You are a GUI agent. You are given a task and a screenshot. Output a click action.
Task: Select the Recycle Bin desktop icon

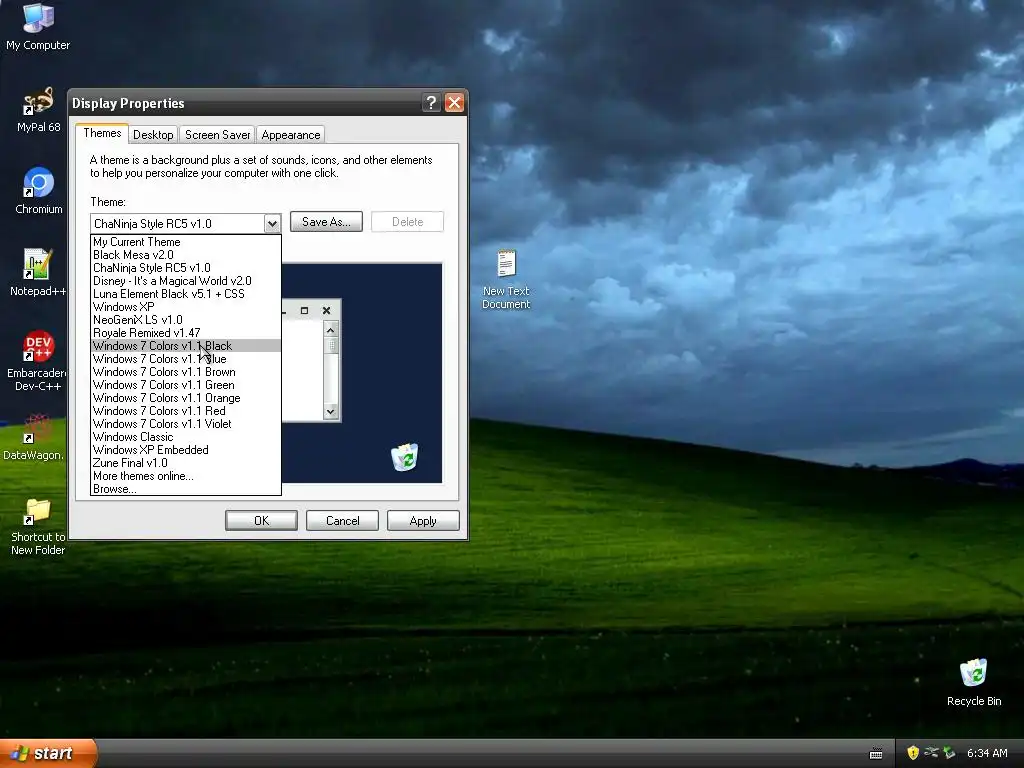point(974,682)
